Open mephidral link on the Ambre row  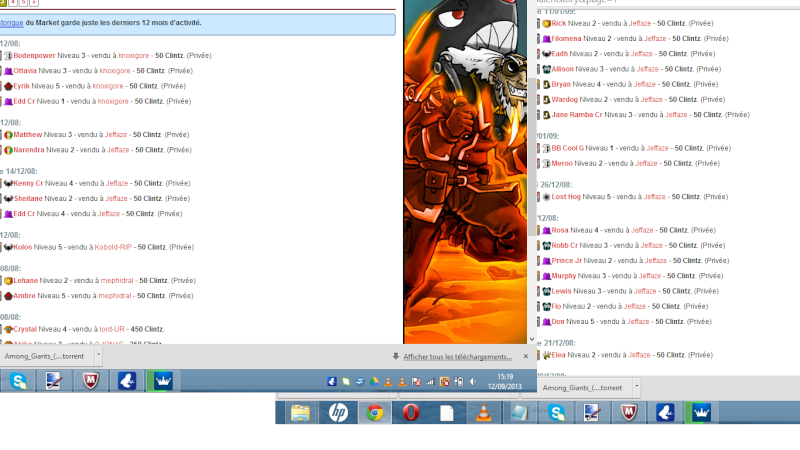115,296
